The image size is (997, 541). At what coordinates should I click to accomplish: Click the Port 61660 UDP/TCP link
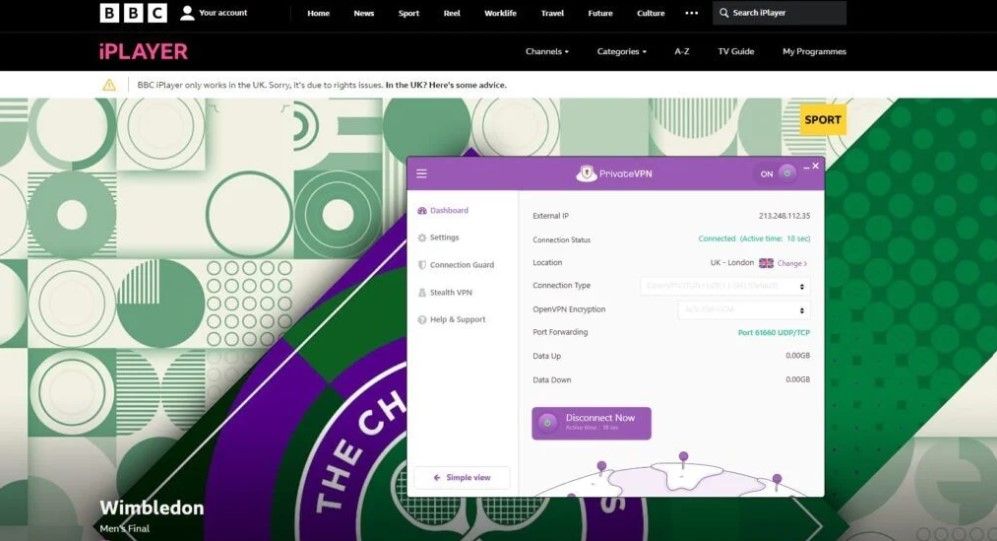coord(773,332)
